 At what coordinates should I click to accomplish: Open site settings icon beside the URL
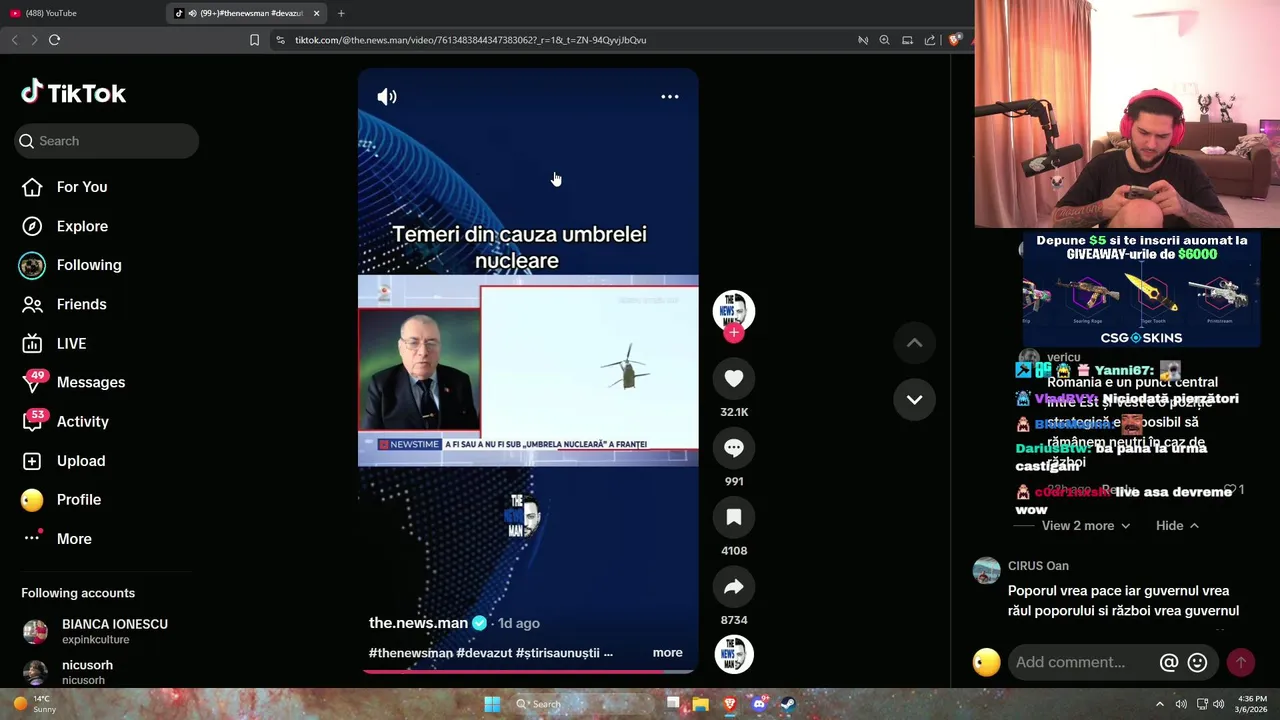(280, 40)
